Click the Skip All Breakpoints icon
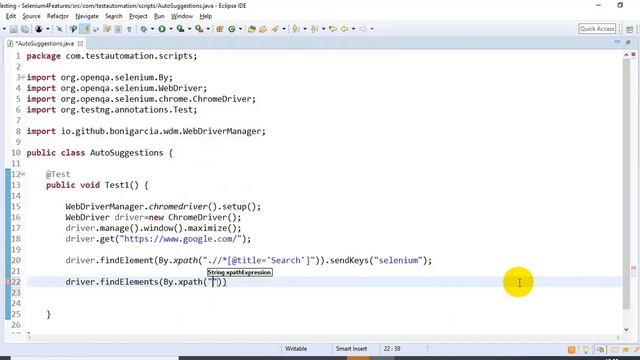The image size is (640, 360). coord(60,29)
